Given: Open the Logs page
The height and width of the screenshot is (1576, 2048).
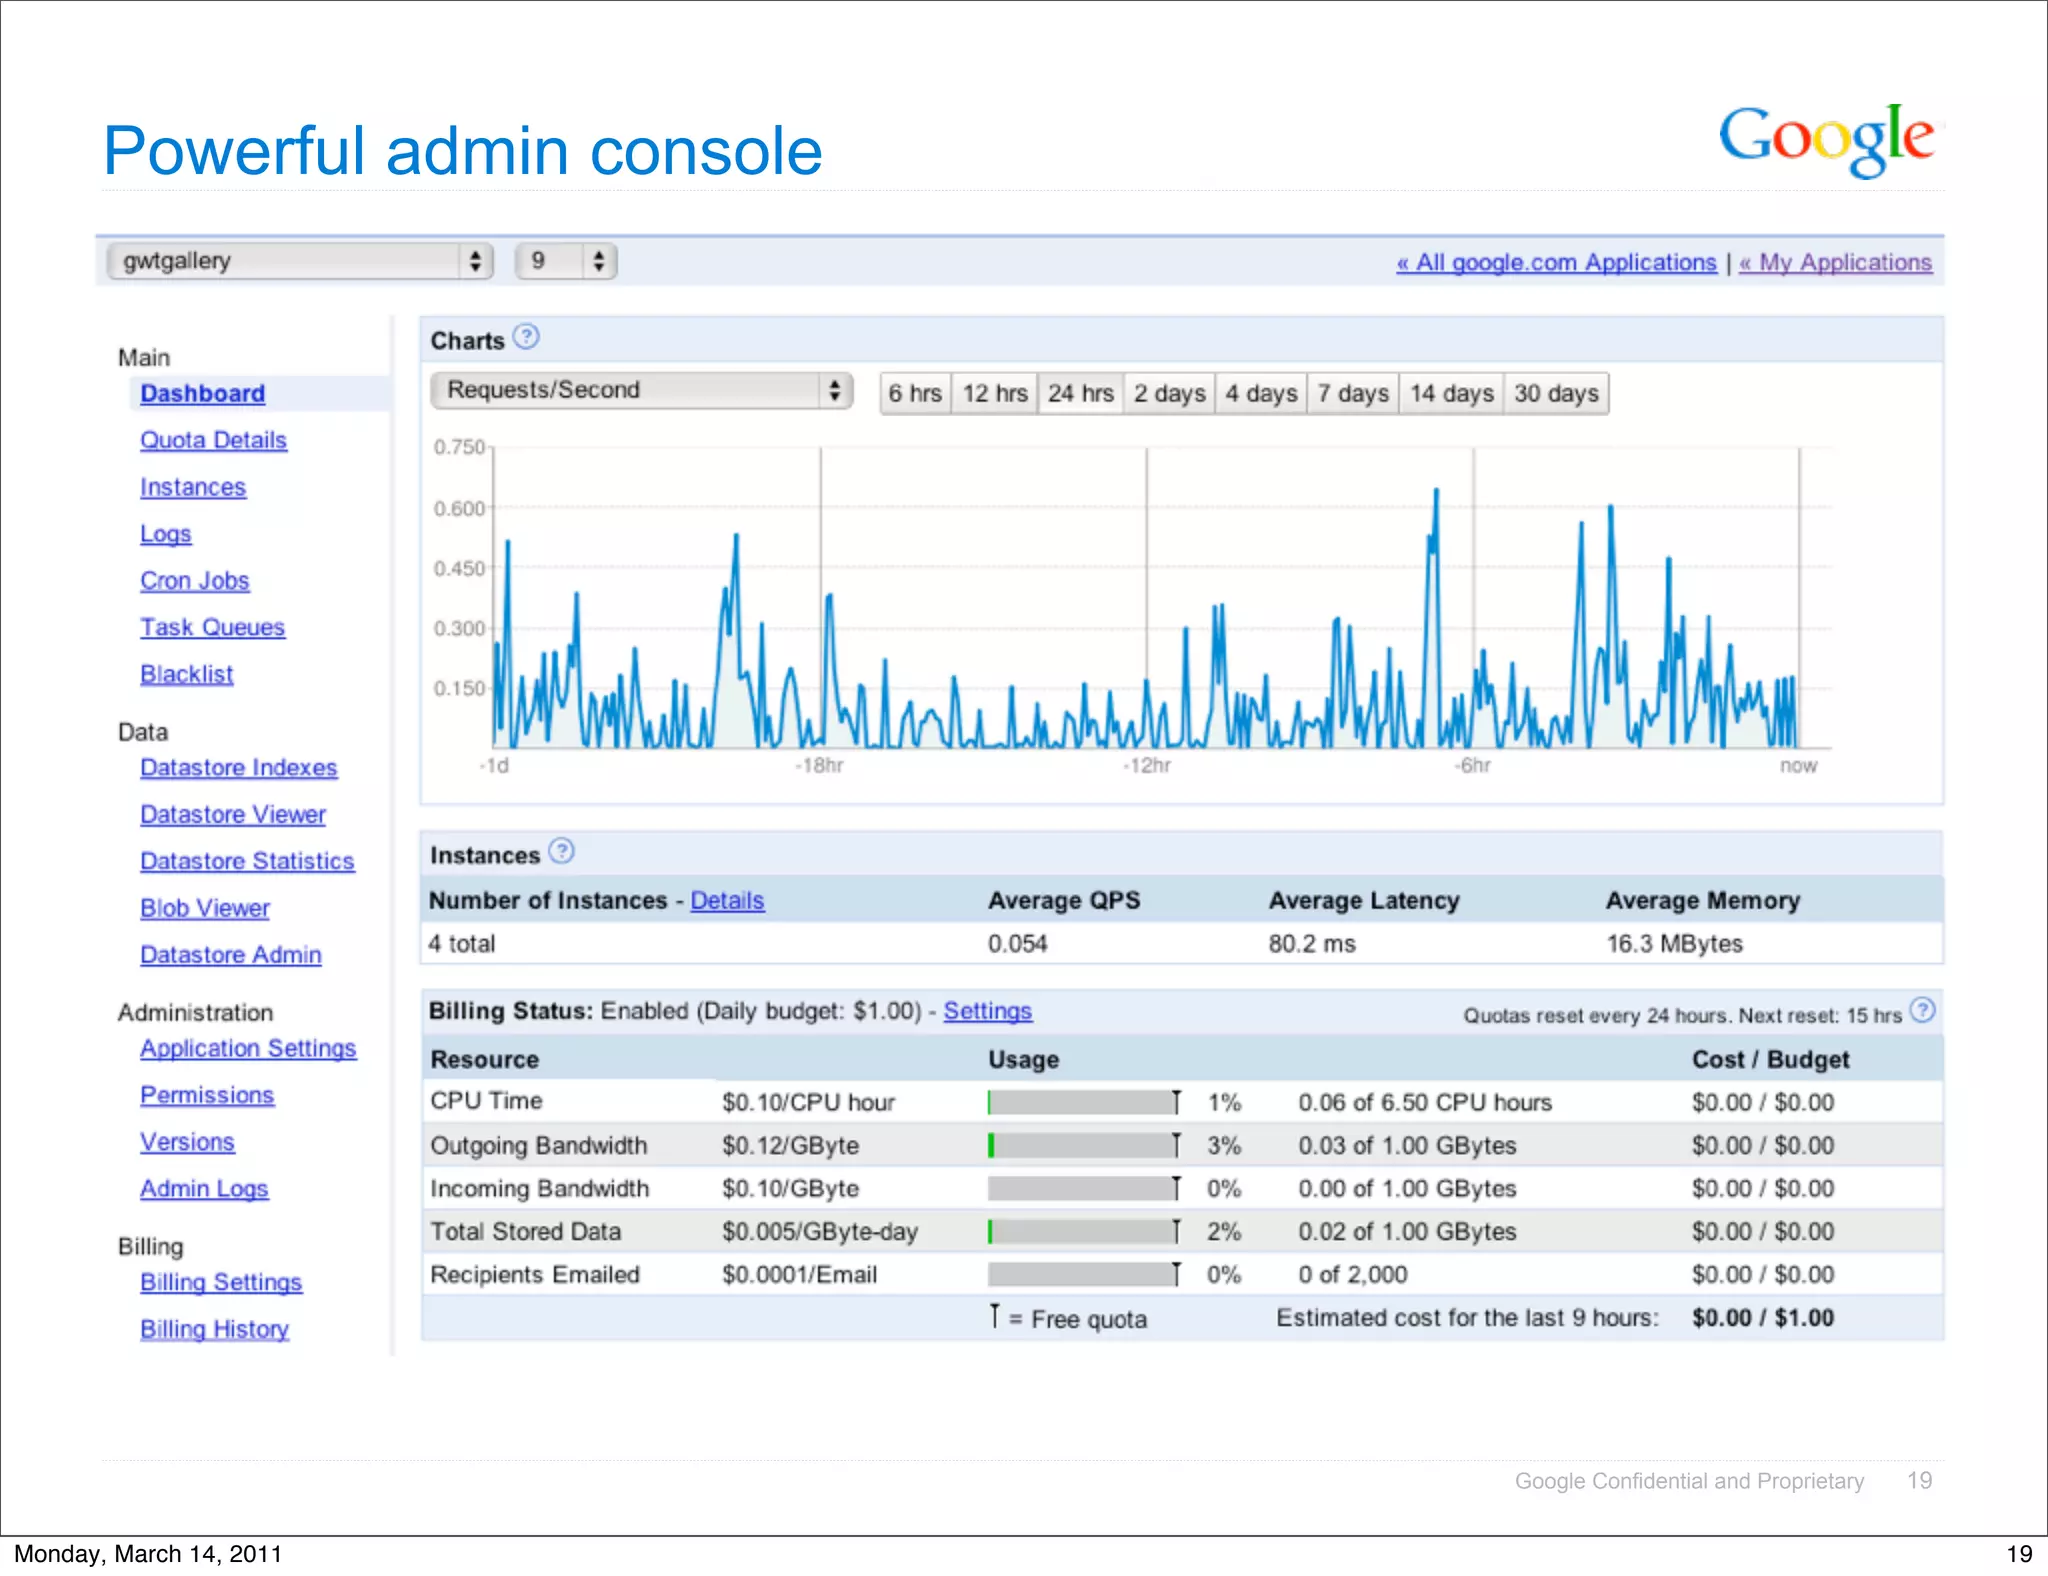Looking at the screenshot, I should [166, 534].
